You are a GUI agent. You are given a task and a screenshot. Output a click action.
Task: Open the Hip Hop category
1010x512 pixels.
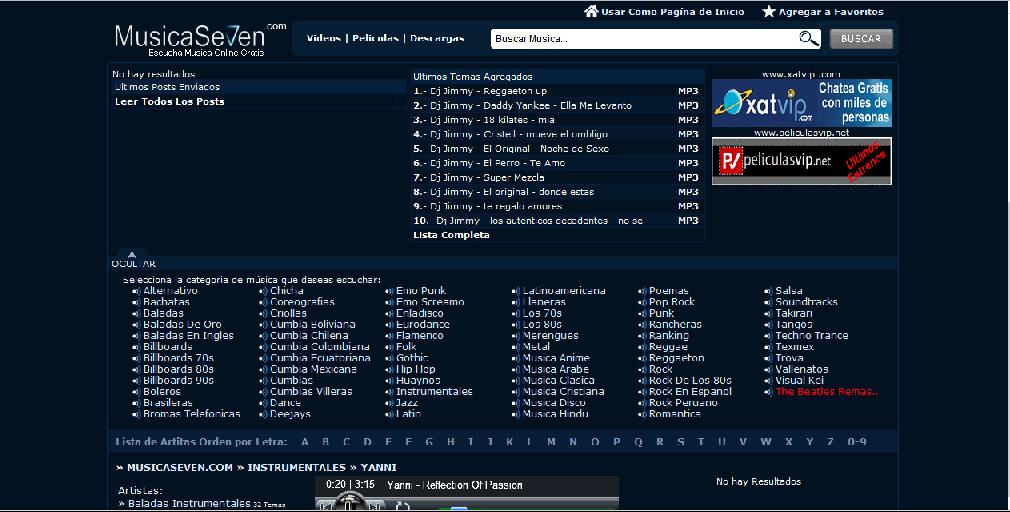point(415,369)
